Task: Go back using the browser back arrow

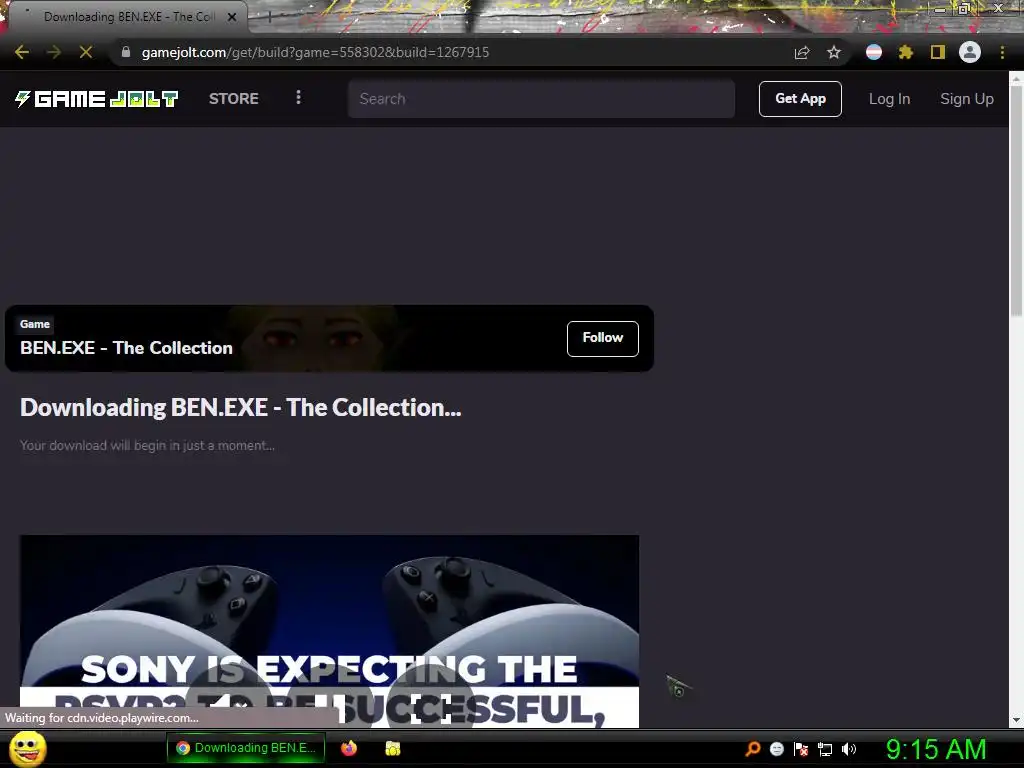Action: tap(22, 52)
